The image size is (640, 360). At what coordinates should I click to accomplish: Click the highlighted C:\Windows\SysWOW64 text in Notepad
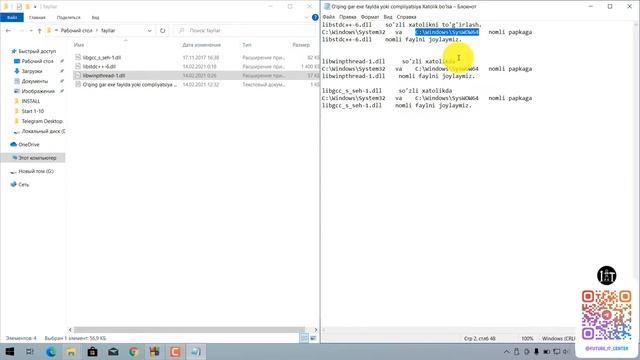click(x=447, y=32)
